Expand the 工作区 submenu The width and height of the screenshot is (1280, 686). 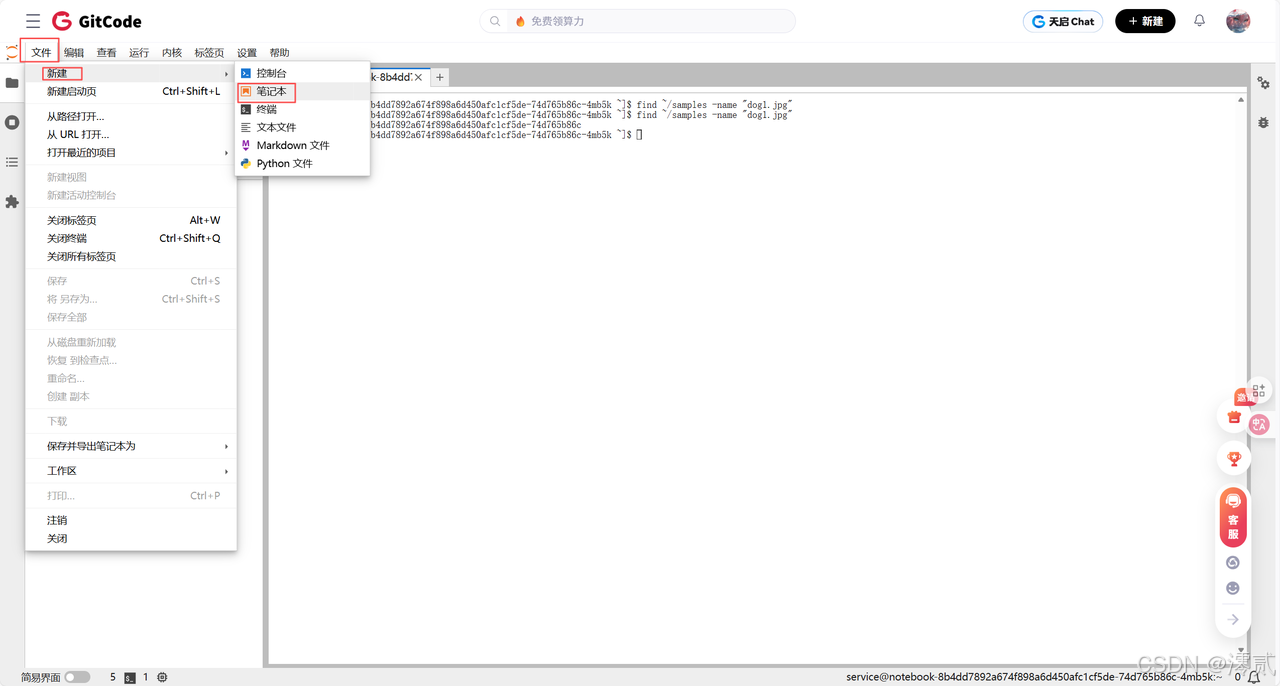point(131,471)
